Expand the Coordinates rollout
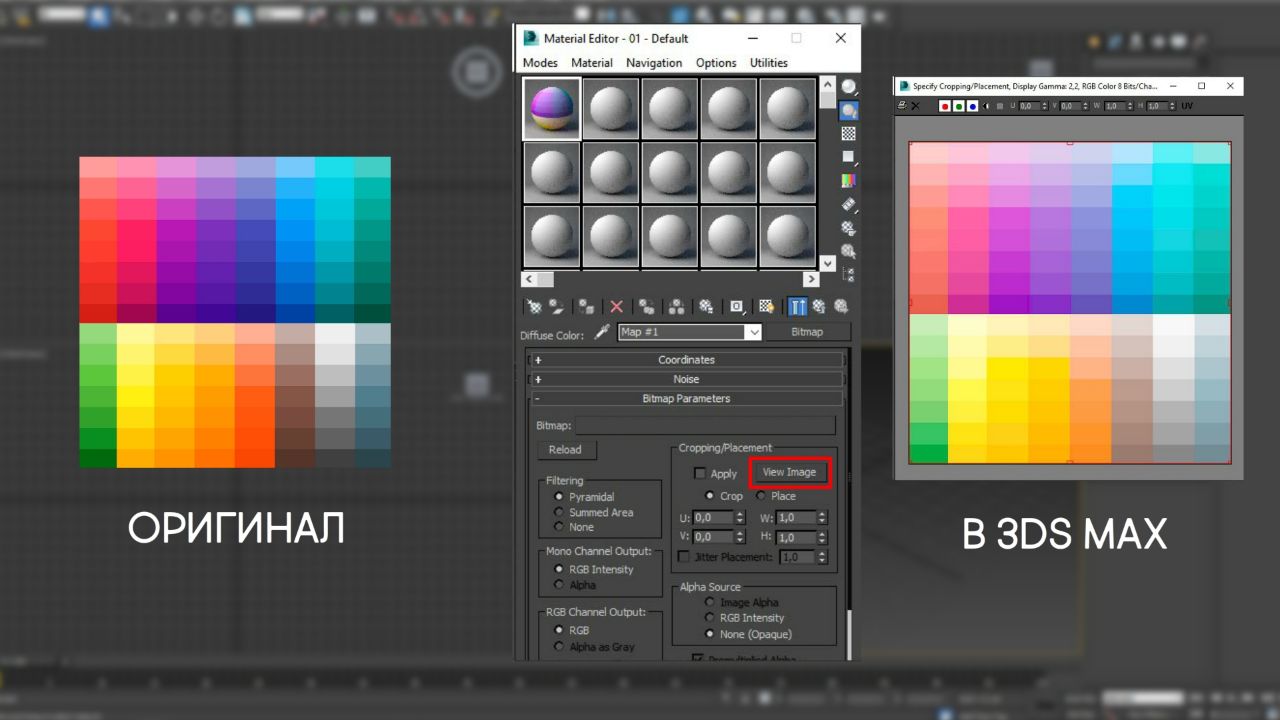This screenshot has height=720, width=1280. point(686,360)
